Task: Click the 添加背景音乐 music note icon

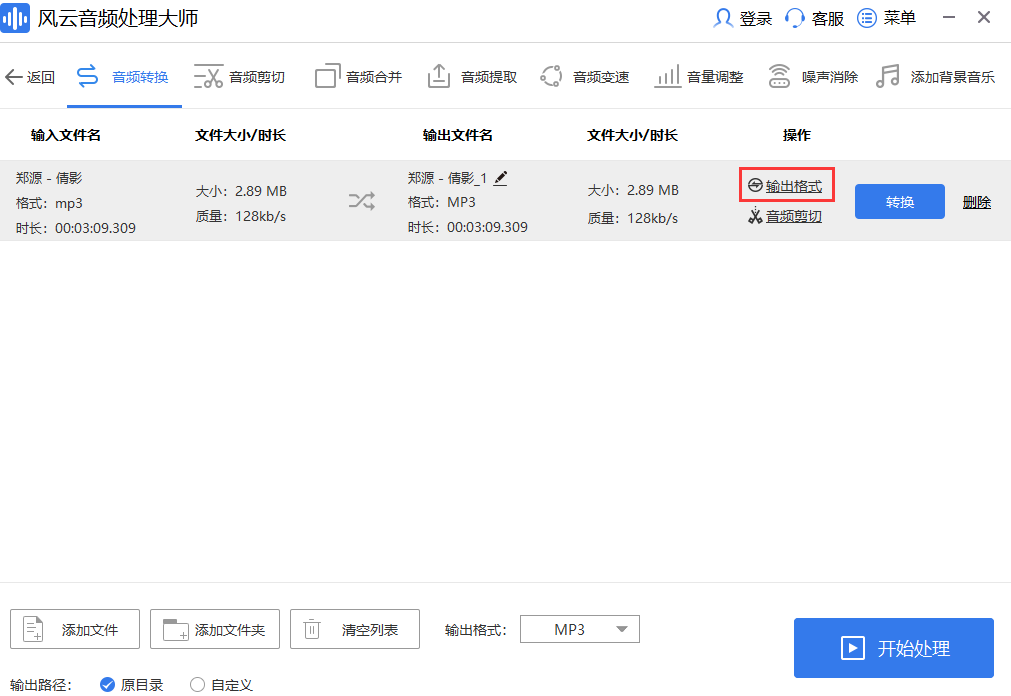Action: click(888, 76)
